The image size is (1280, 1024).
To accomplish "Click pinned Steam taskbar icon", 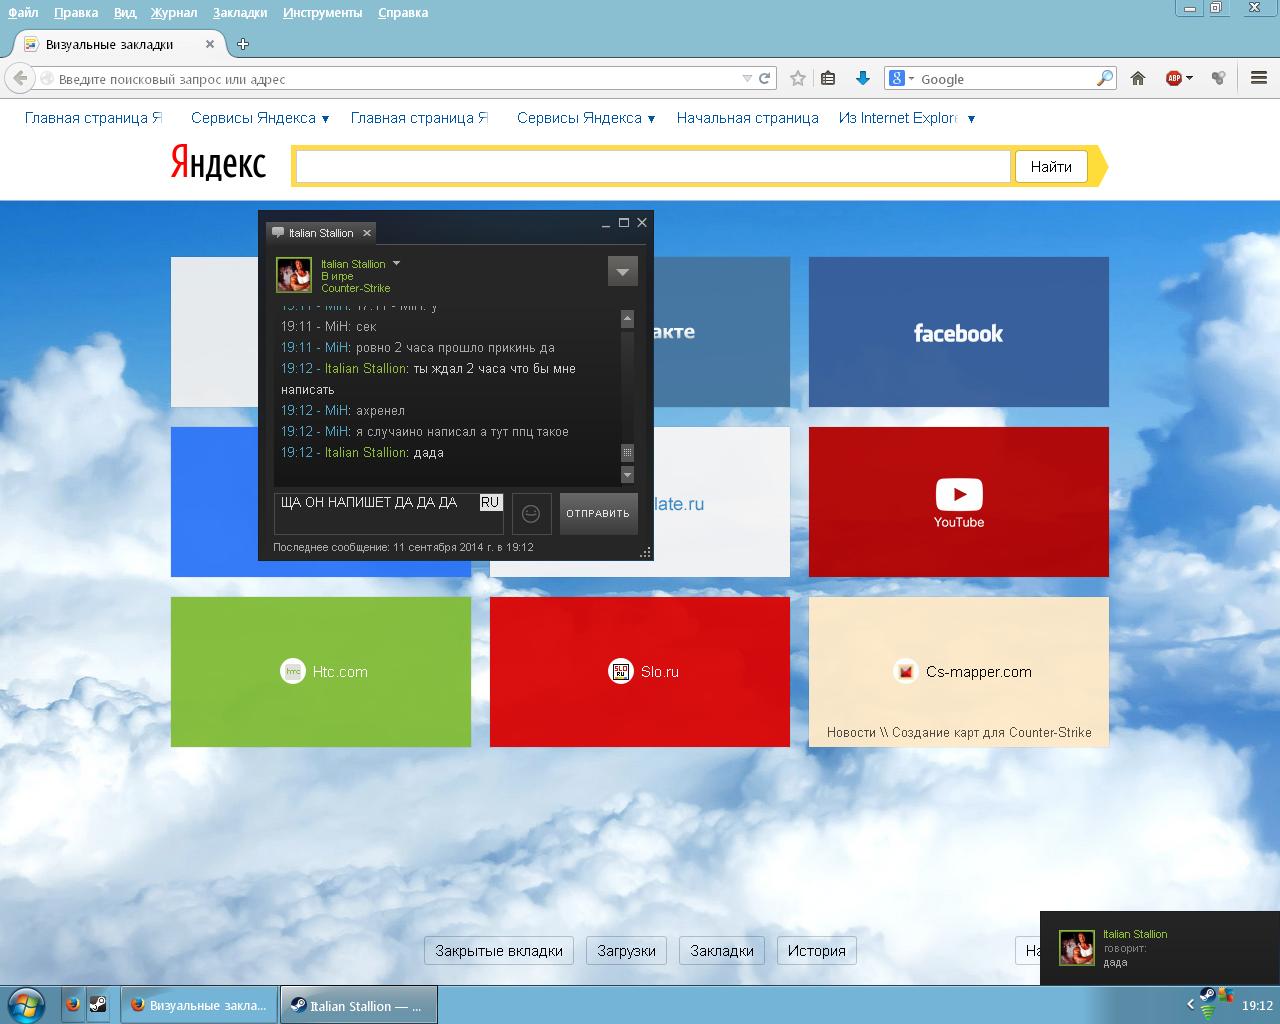I will pos(98,1005).
